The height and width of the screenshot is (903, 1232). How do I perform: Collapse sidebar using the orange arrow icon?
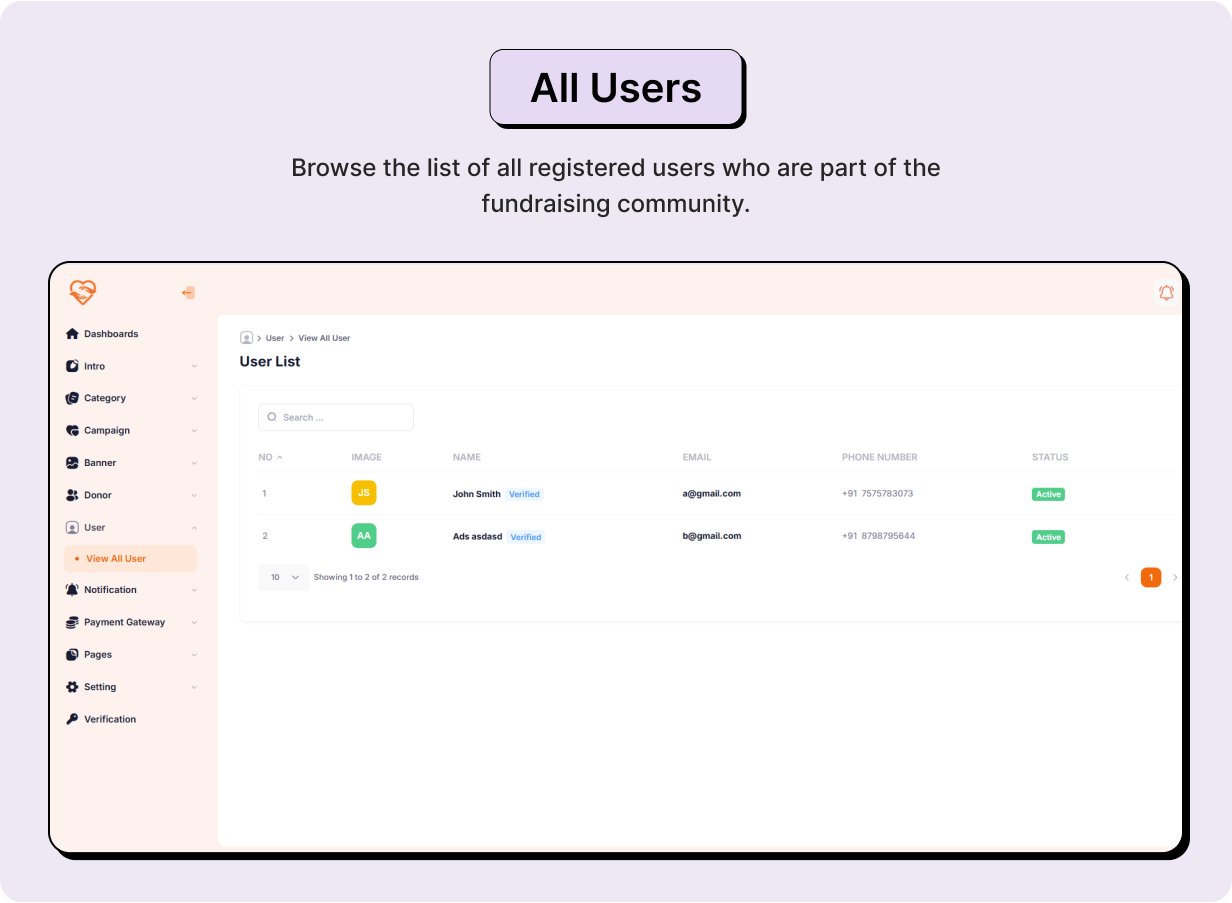click(x=188, y=293)
